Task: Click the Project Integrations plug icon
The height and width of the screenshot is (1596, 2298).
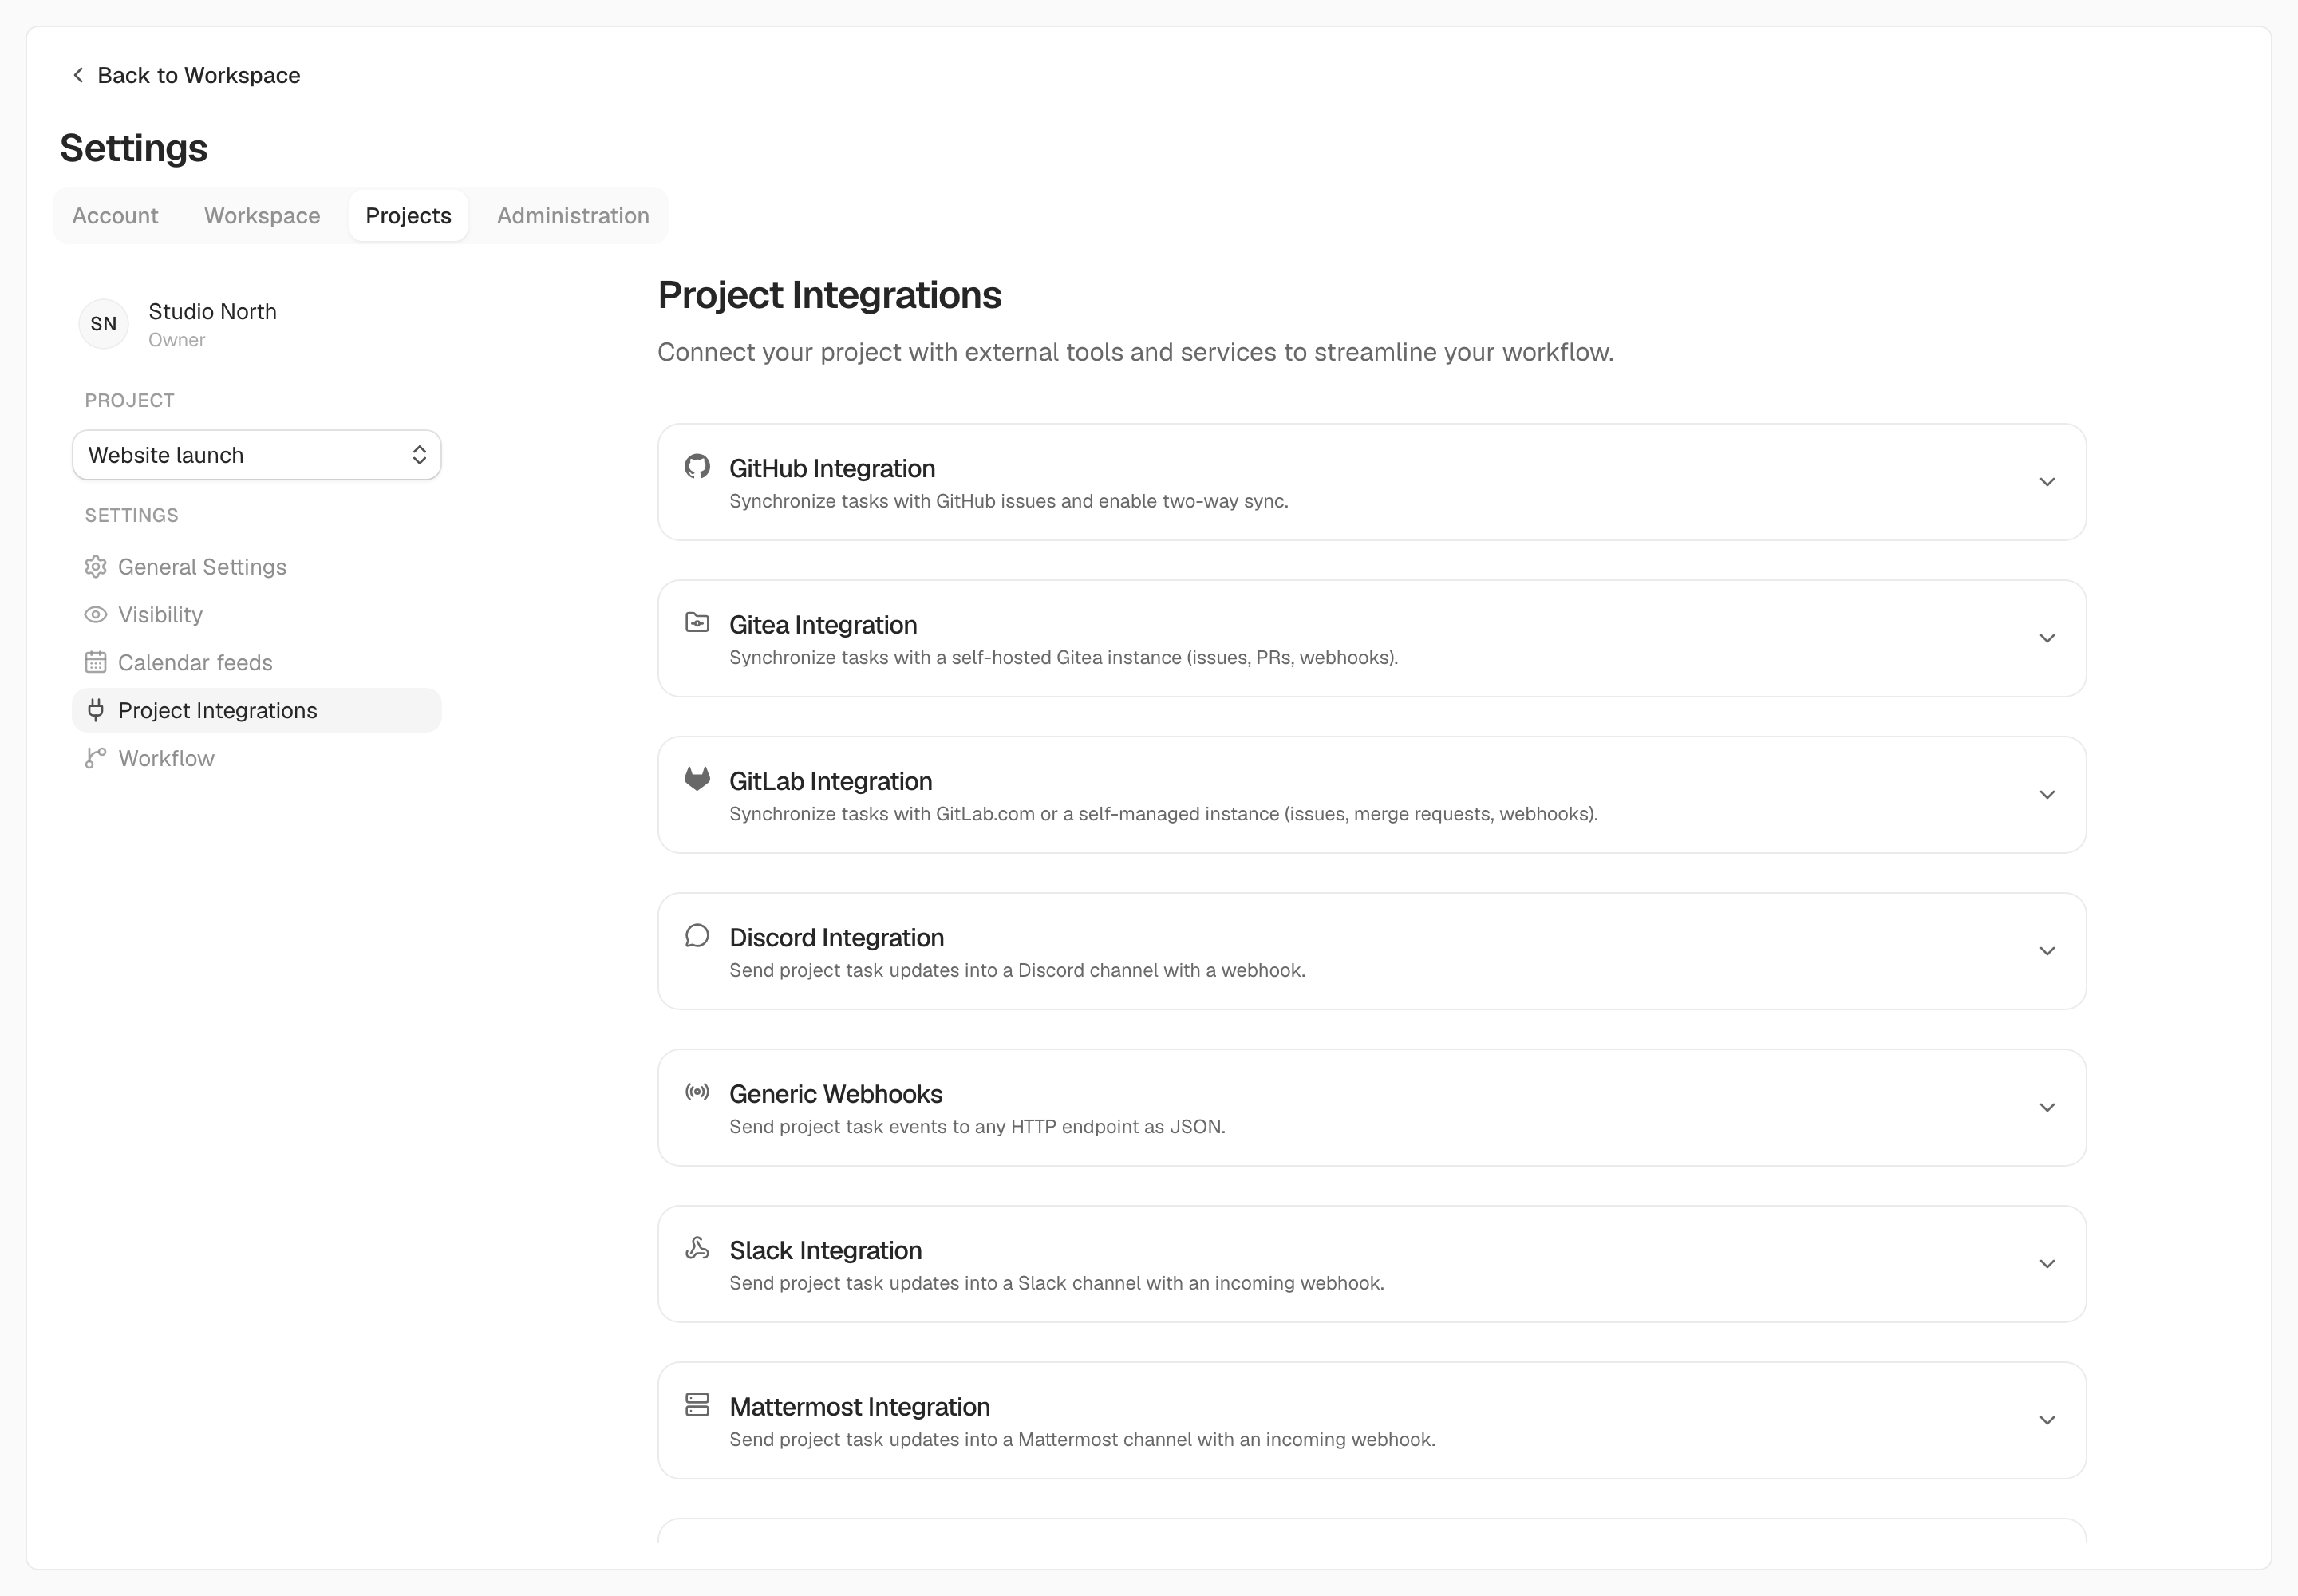Action: coord(95,710)
